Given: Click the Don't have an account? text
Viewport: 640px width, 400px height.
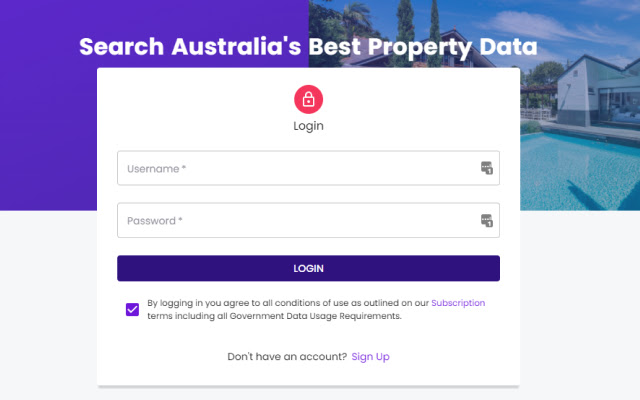Looking at the screenshot, I should tap(287, 356).
